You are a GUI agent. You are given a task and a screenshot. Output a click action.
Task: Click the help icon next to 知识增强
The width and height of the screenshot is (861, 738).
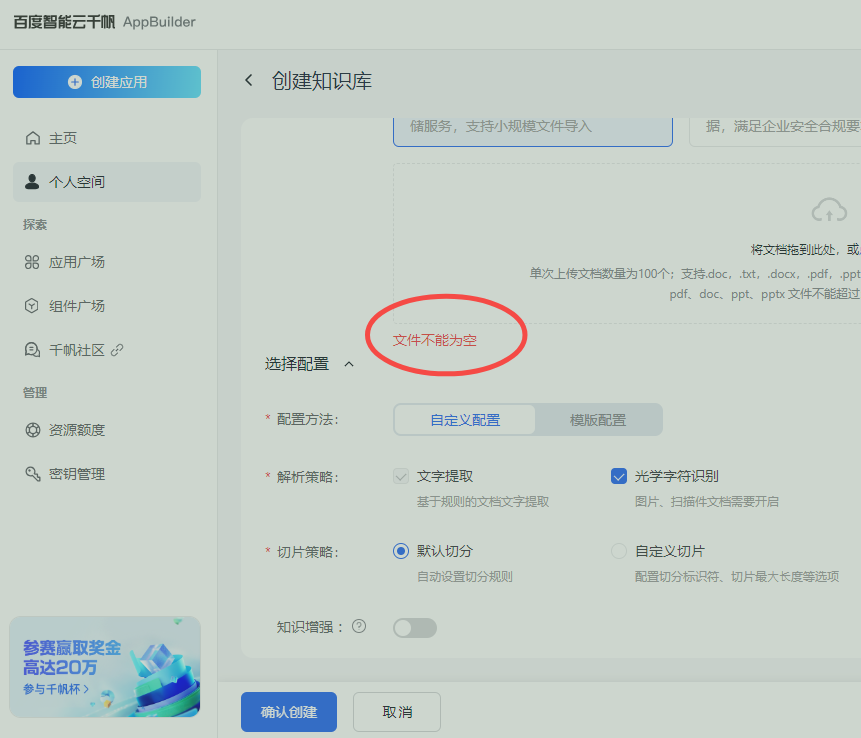359,627
